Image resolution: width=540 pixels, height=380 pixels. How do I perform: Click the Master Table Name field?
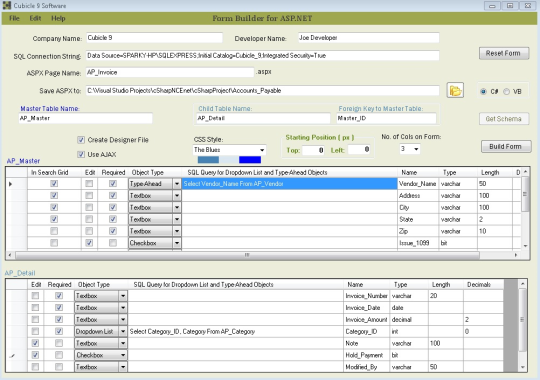click(85, 118)
